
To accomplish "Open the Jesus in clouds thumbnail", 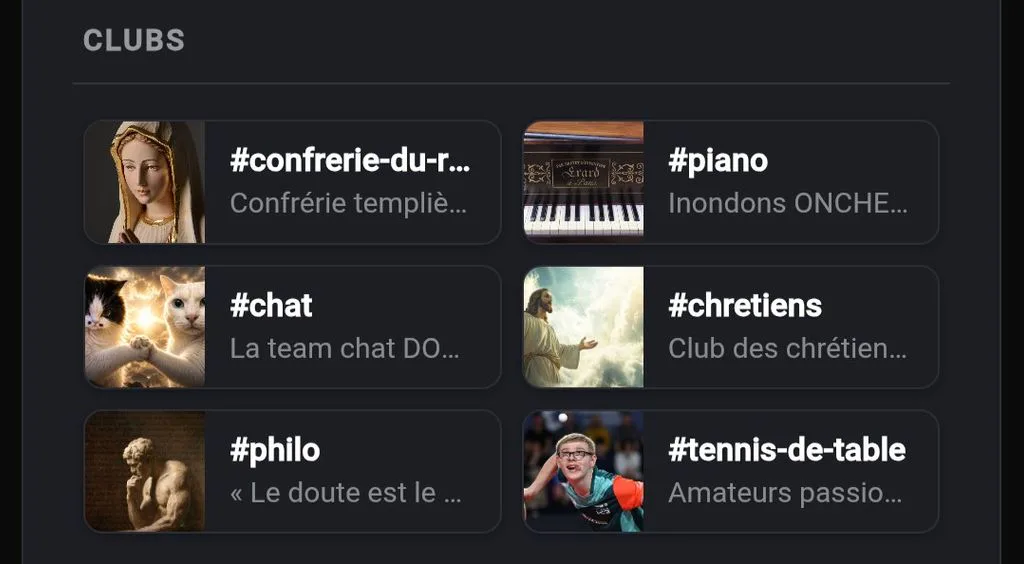I will pos(583,327).
